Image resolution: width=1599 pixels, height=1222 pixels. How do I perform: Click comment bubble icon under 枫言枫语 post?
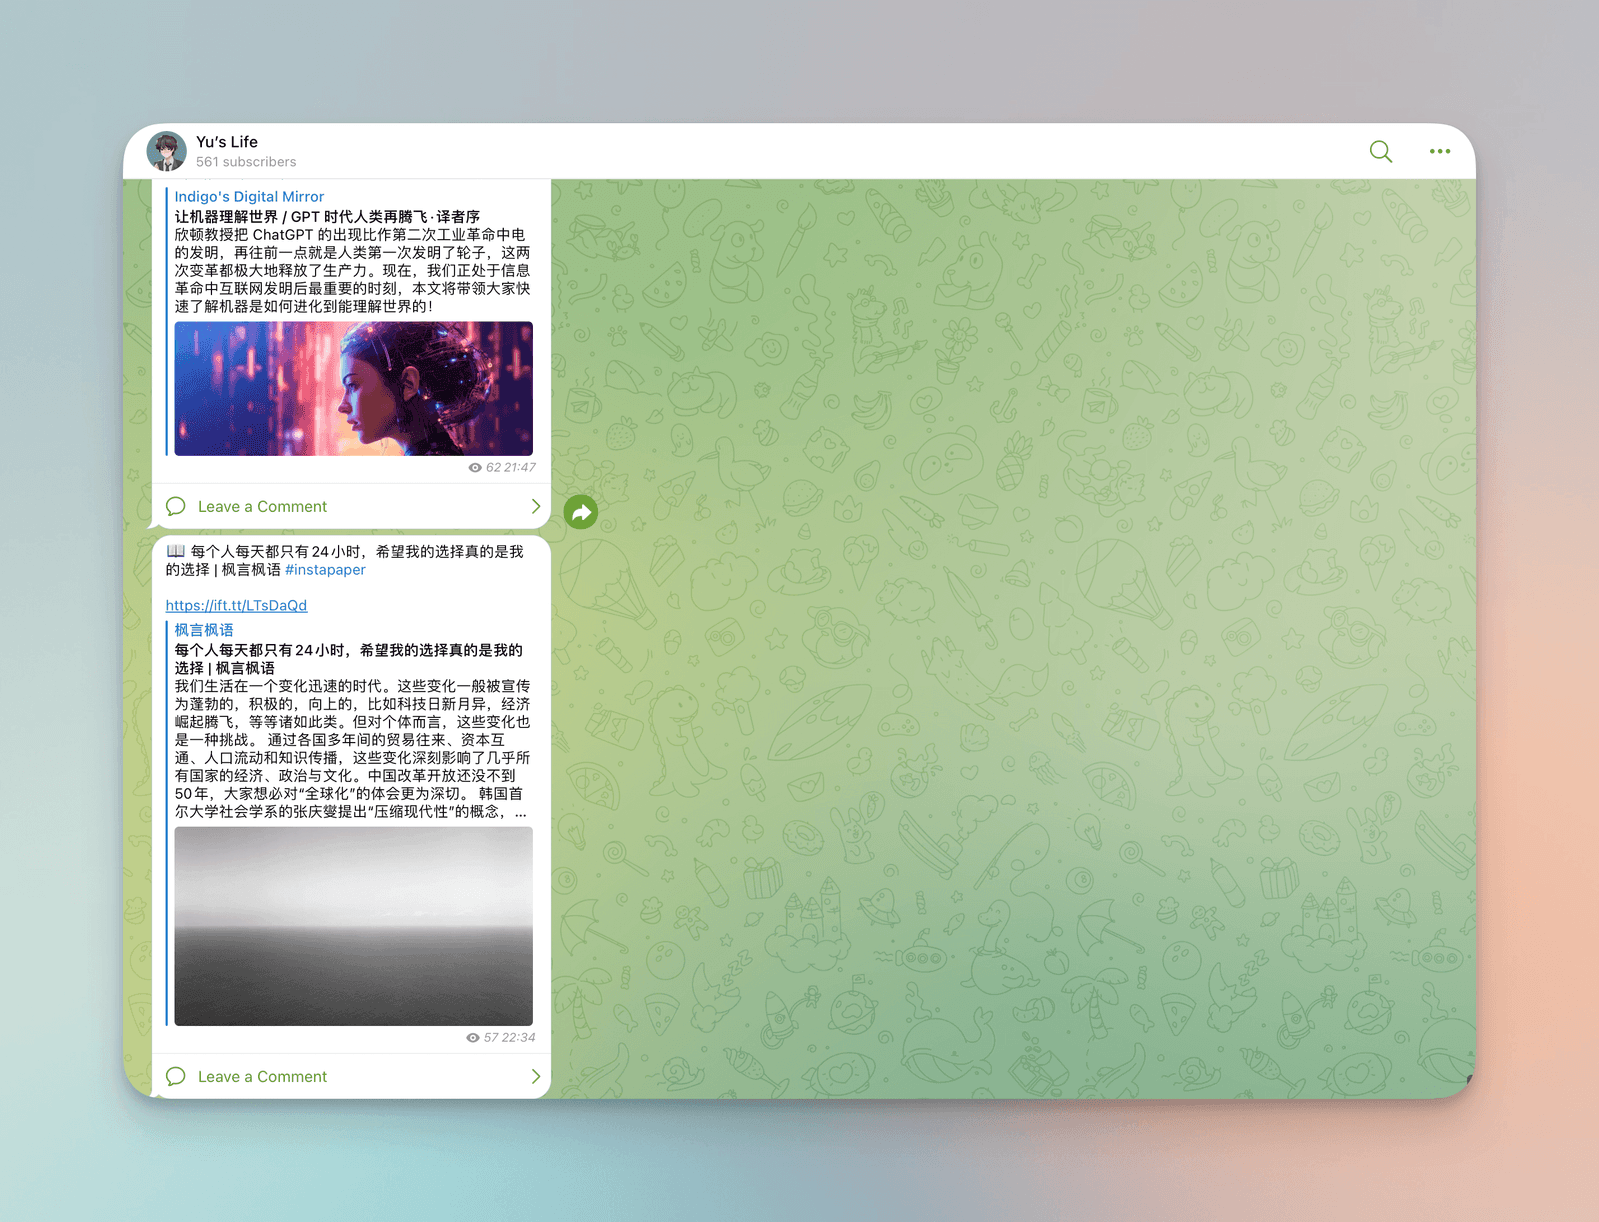coord(176,1076)
